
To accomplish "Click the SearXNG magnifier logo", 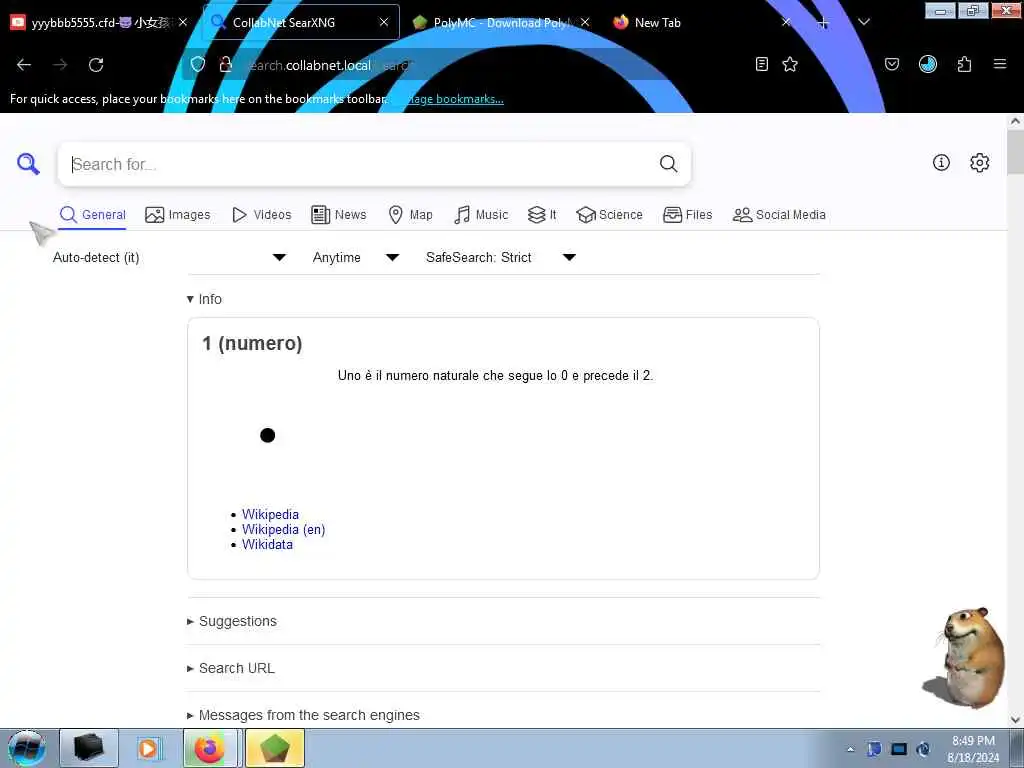I will 28,164.
